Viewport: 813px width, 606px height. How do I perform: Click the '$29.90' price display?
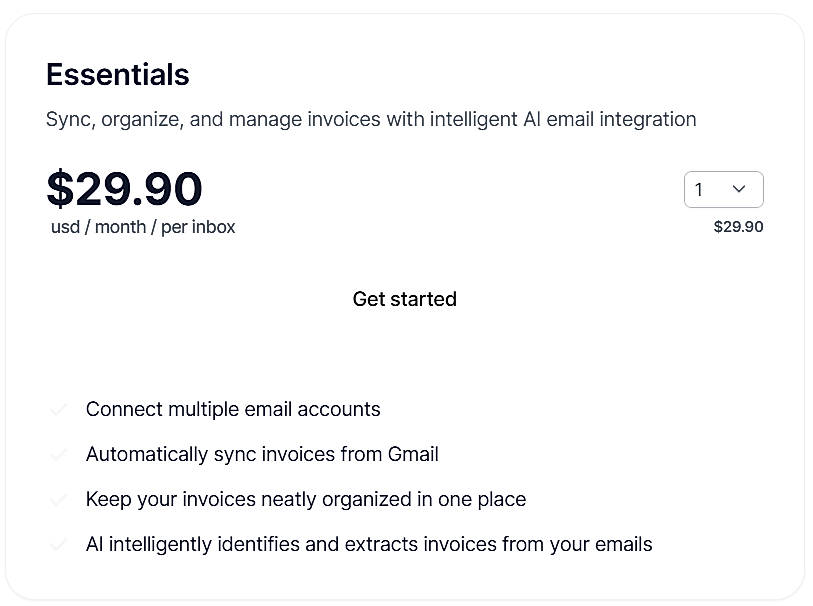(124, 188)
